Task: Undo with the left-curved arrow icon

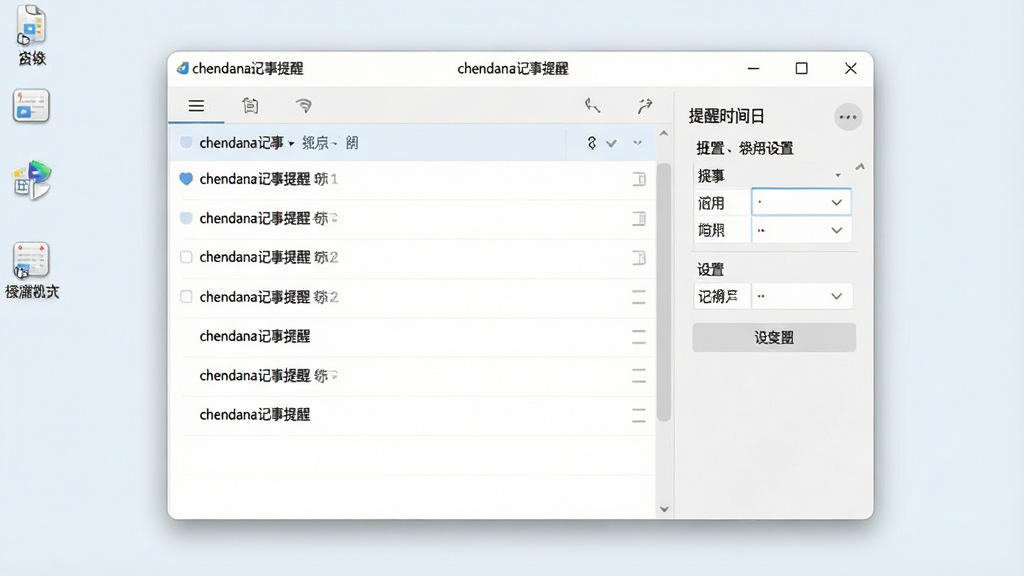Action: click(592, 106)
